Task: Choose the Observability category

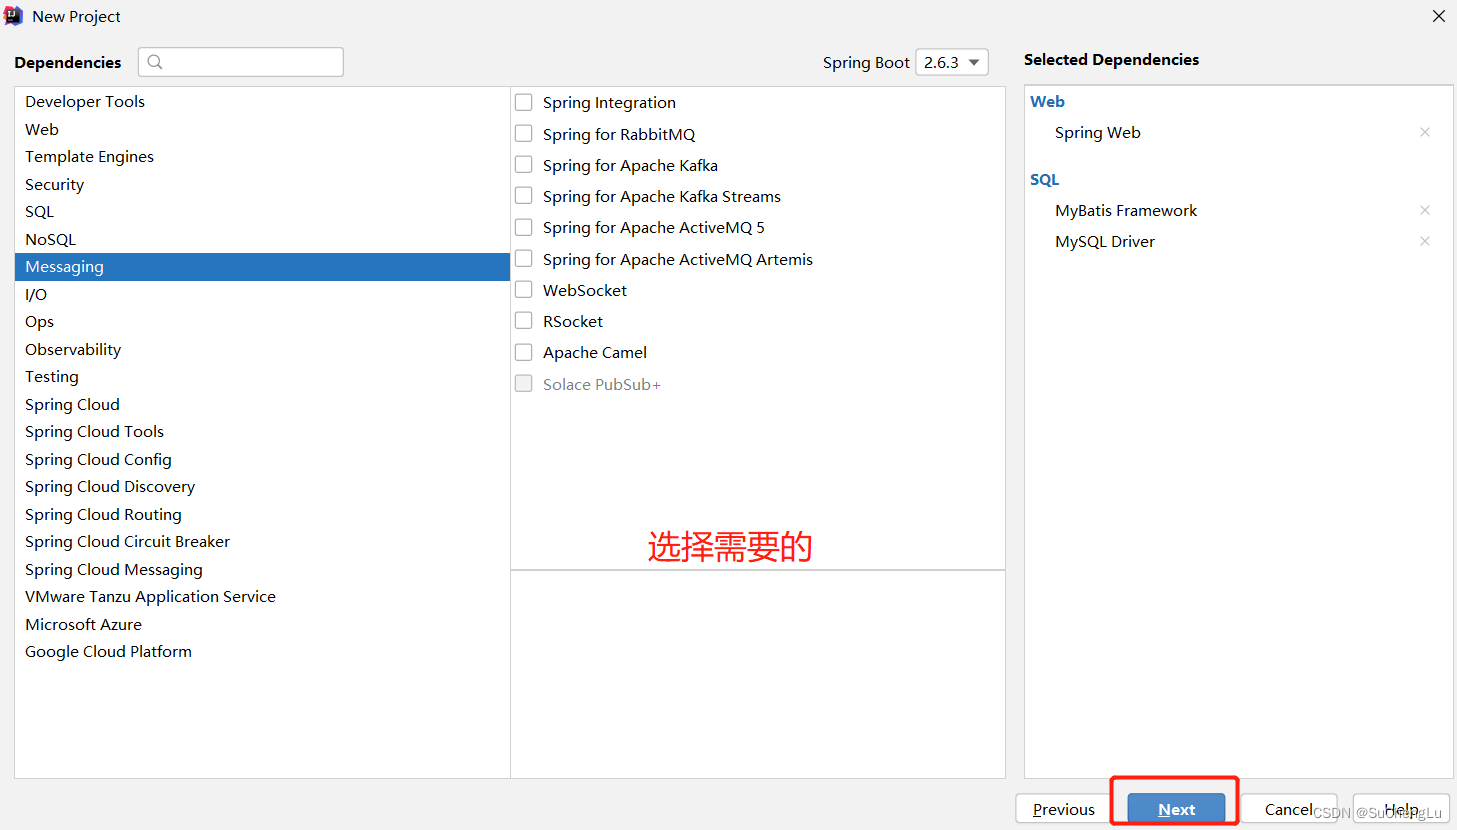Action: pos(262,349)
